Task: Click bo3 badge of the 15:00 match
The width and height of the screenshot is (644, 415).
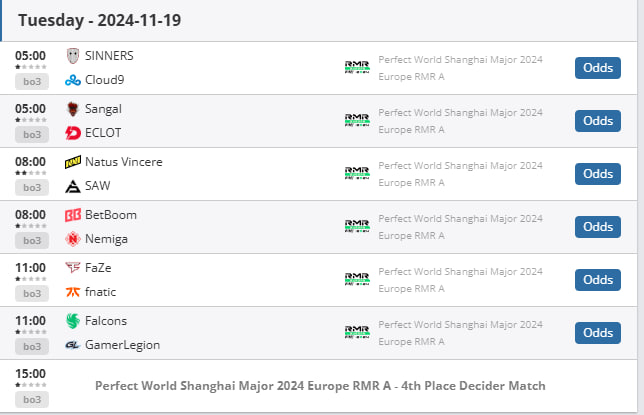Action: (32, 400)
